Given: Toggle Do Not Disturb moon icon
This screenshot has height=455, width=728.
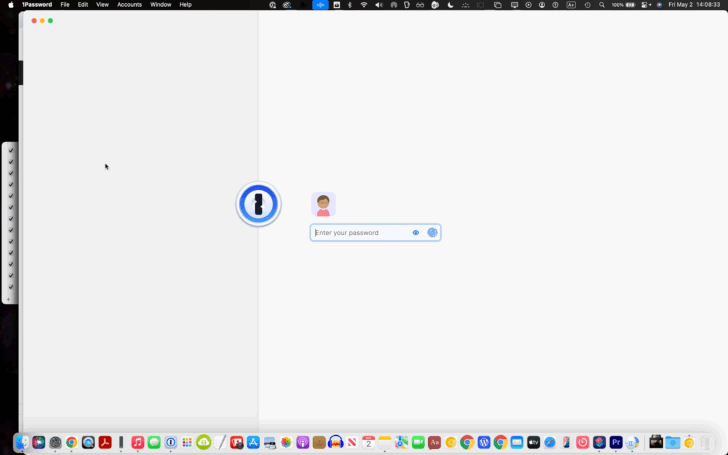Looking at the screenshot, I should tap(450, 5).
